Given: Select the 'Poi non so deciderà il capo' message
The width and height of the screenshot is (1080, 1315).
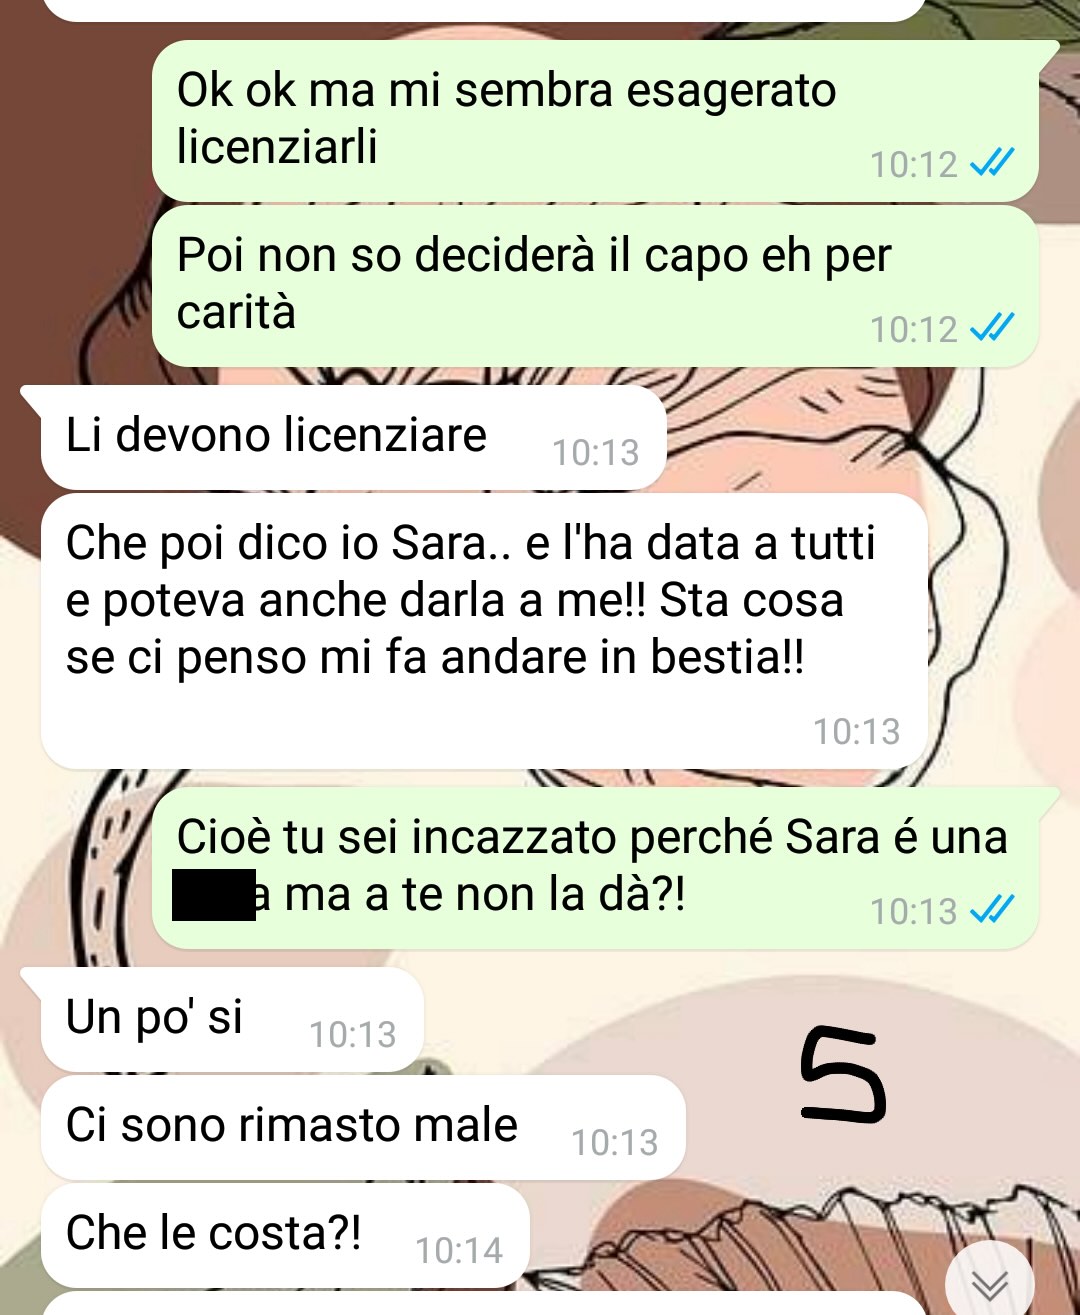Looking at the screenshot, I should coord(596,286).
